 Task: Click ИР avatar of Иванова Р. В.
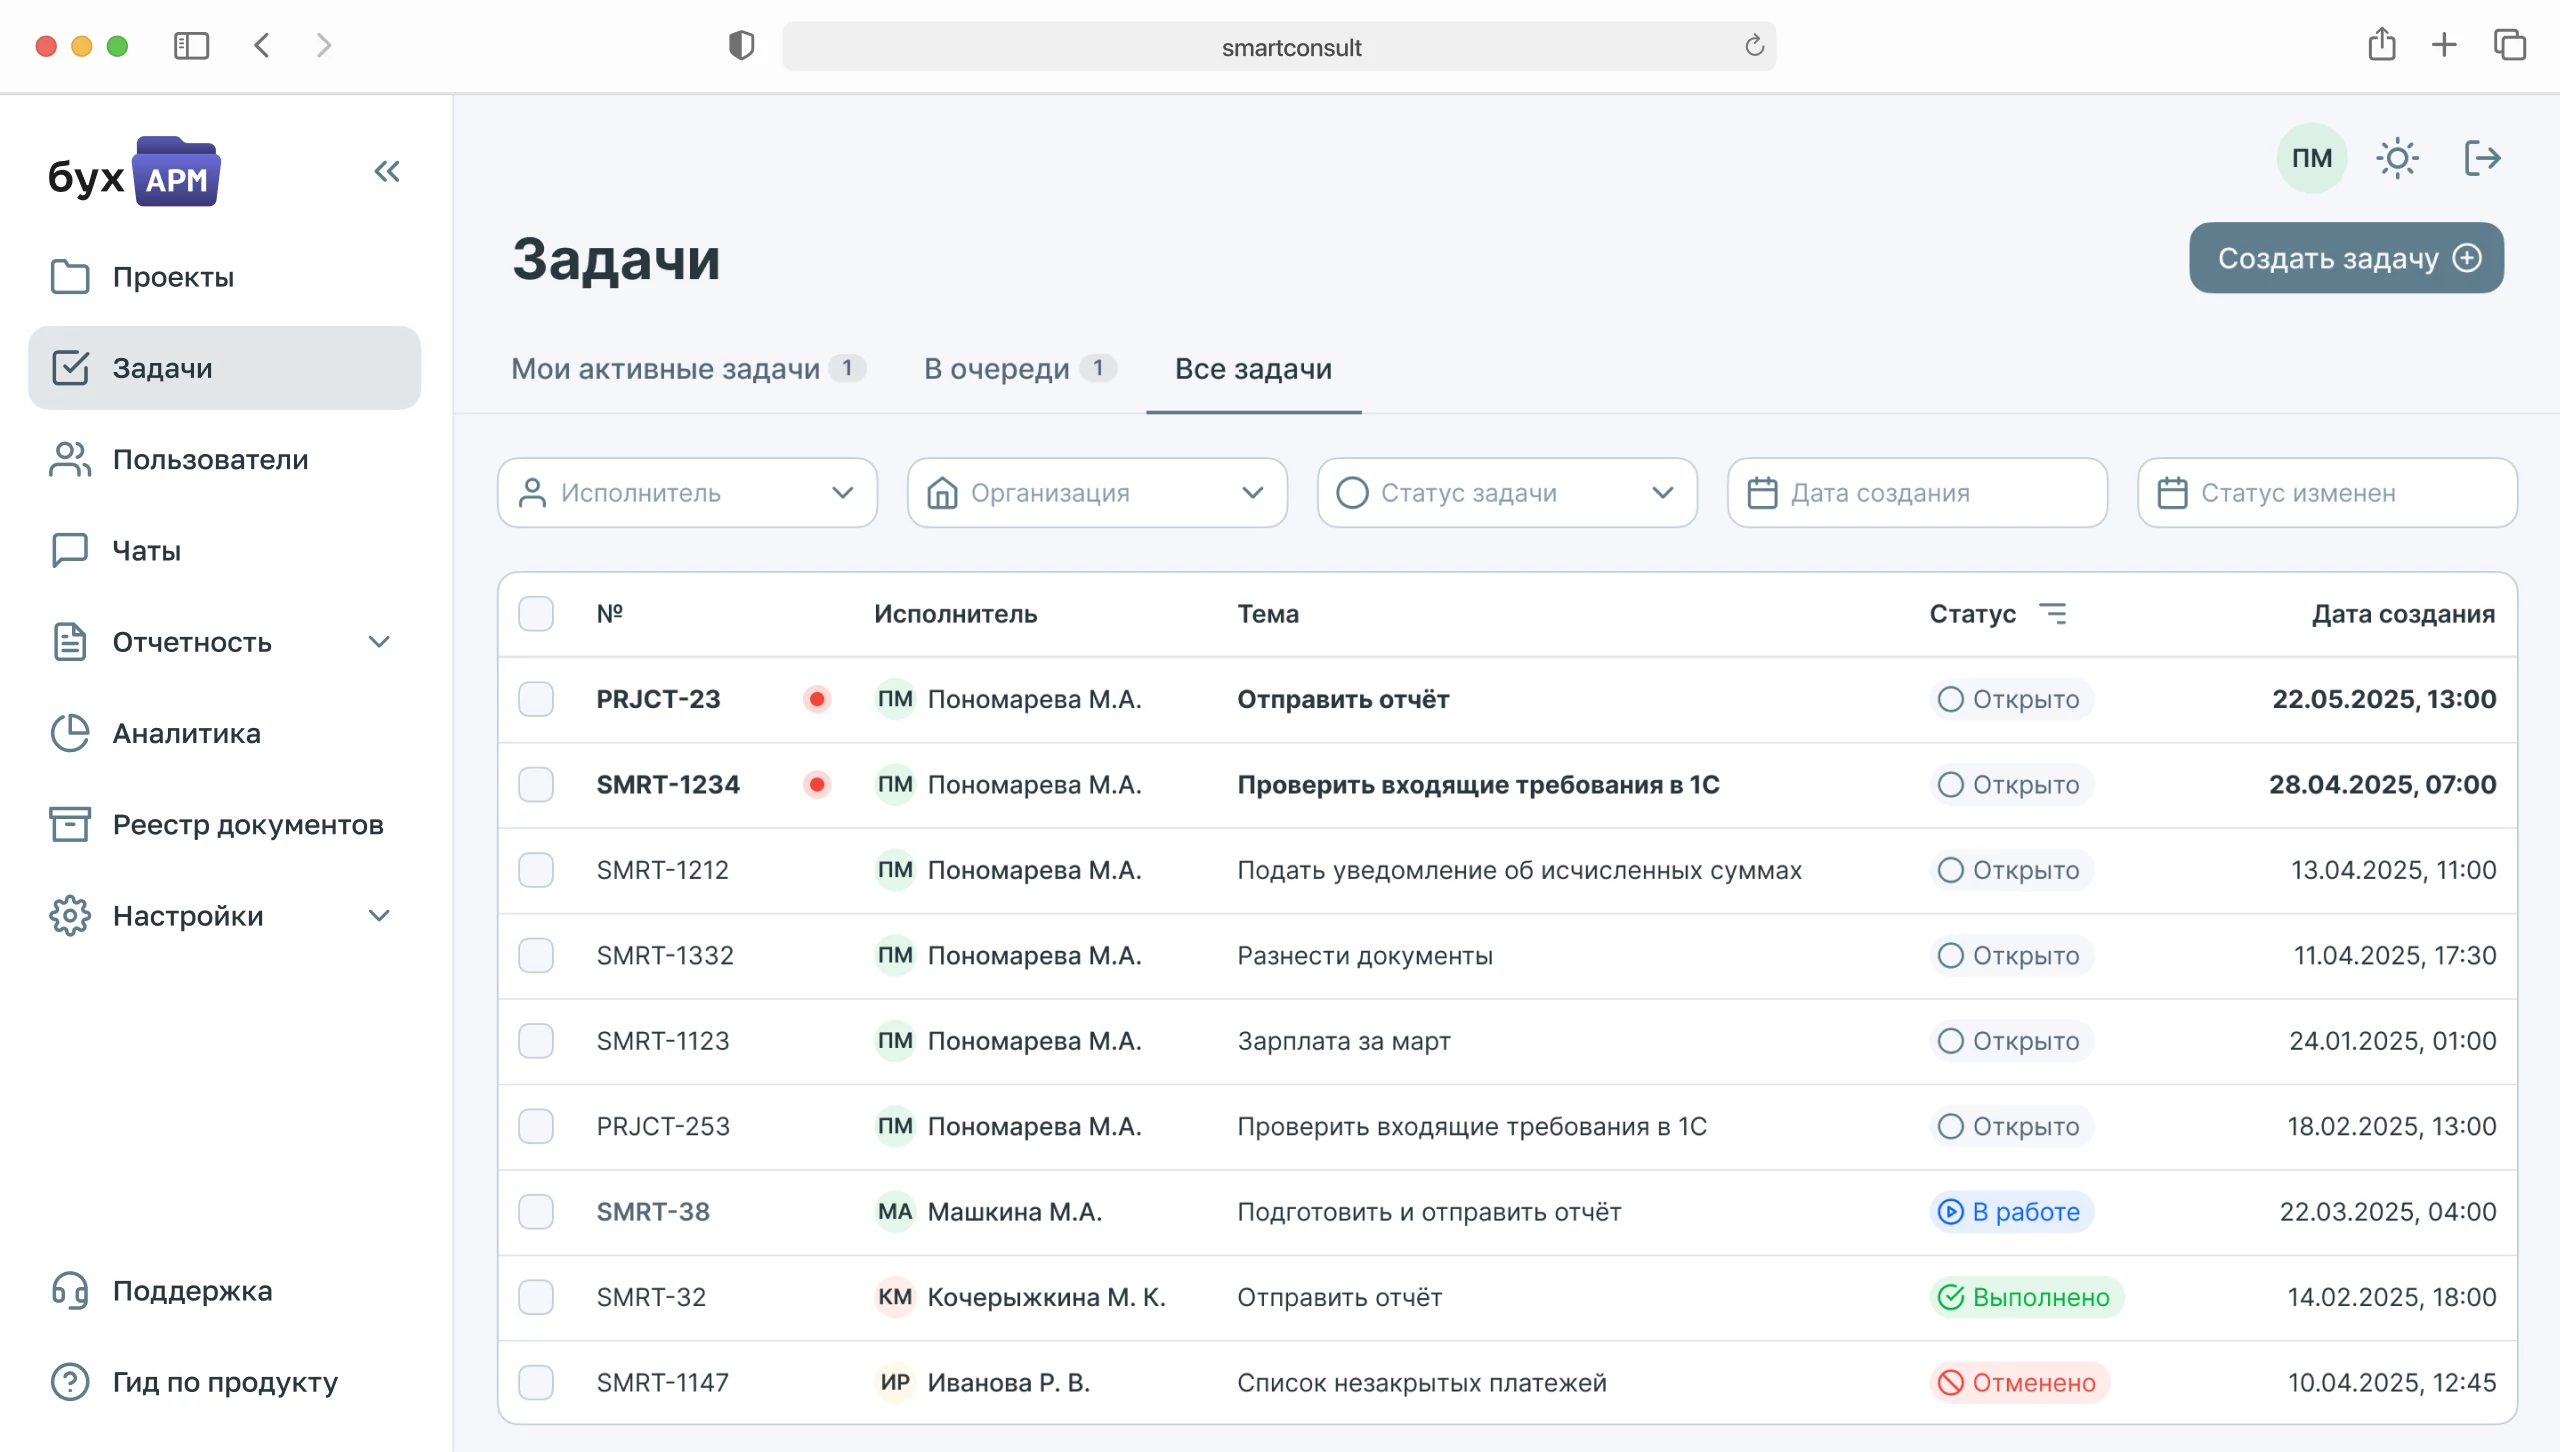click(895, 1383)
